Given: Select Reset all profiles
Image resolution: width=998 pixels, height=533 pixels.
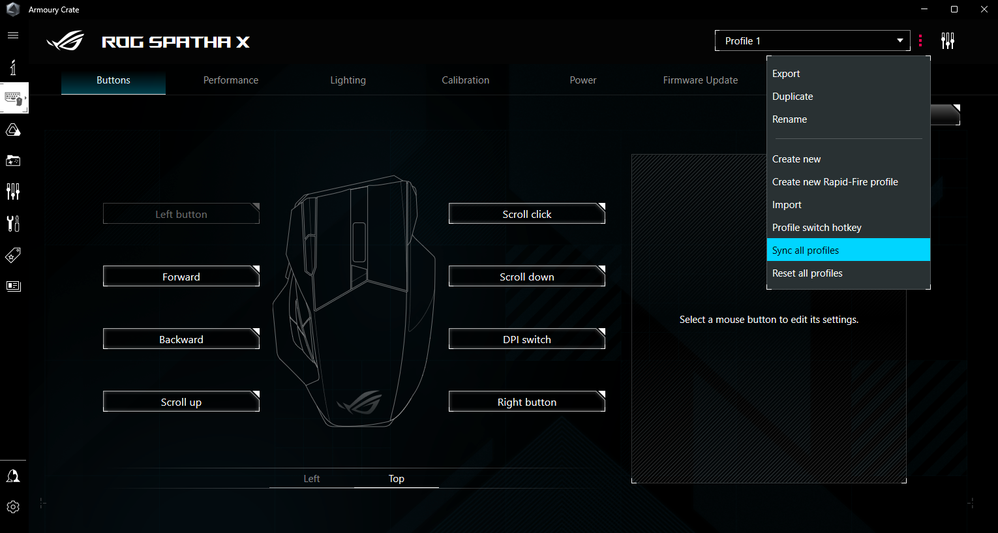Looking at the screenshot, I should point(848,273).
